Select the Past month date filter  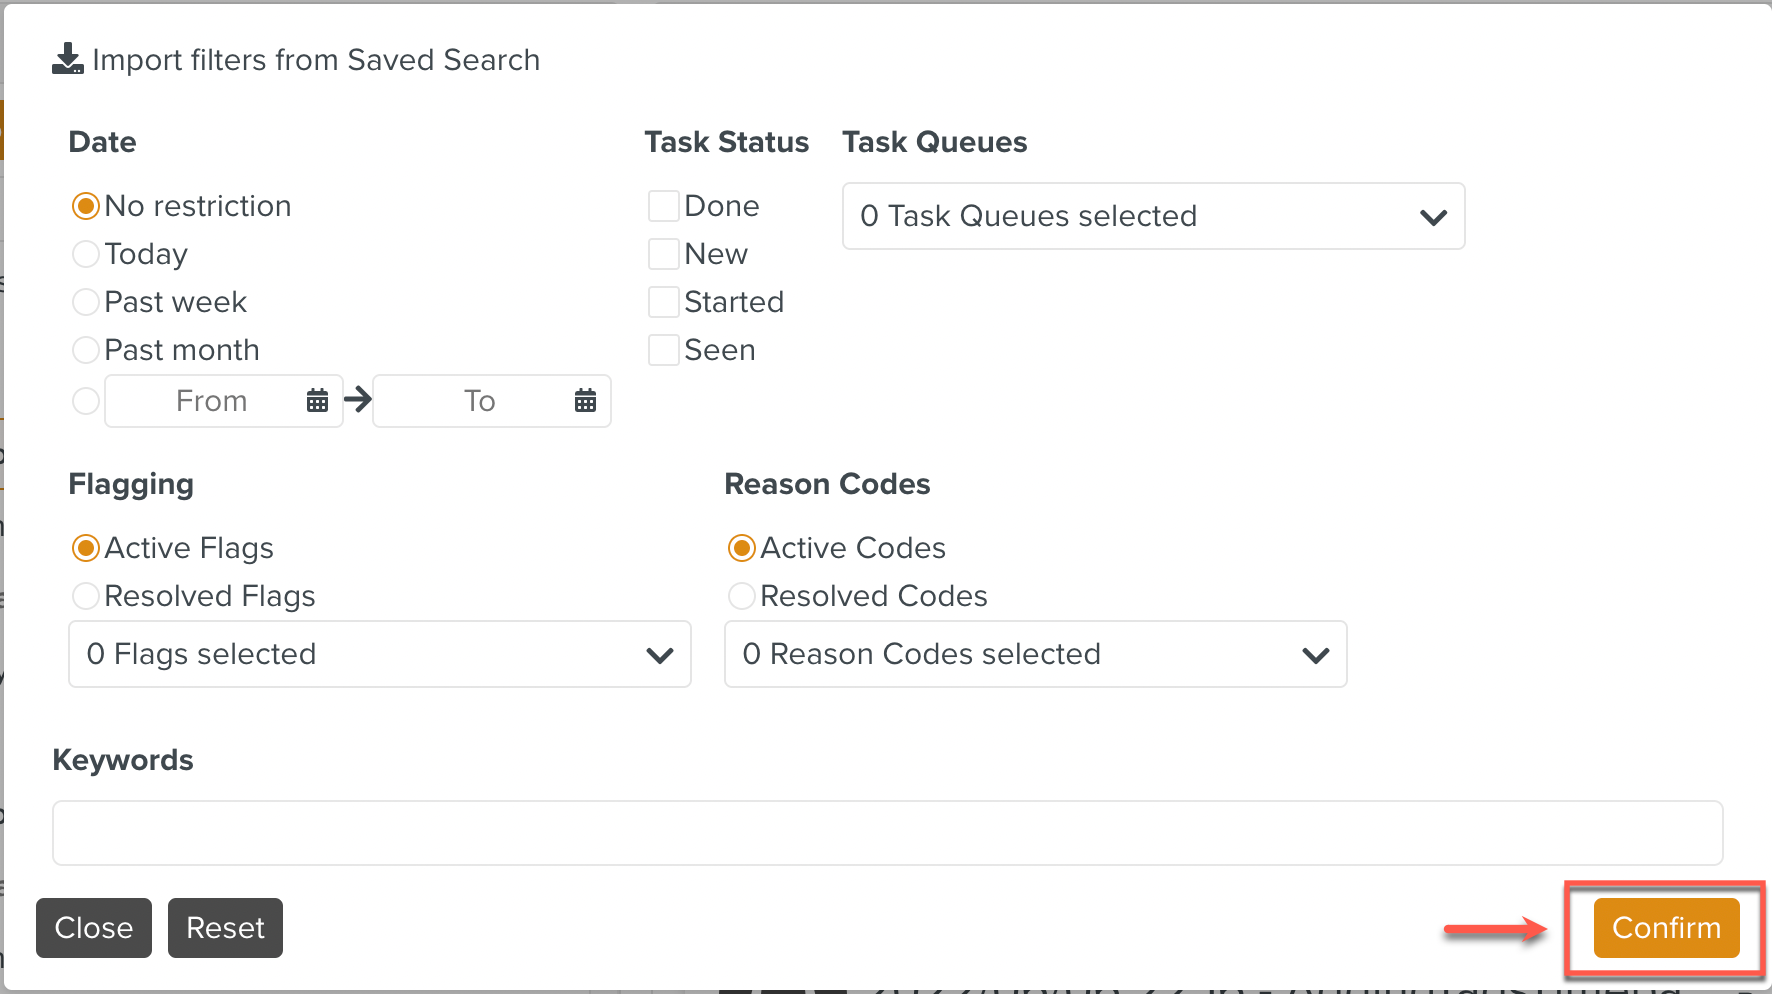pos(86,349)
